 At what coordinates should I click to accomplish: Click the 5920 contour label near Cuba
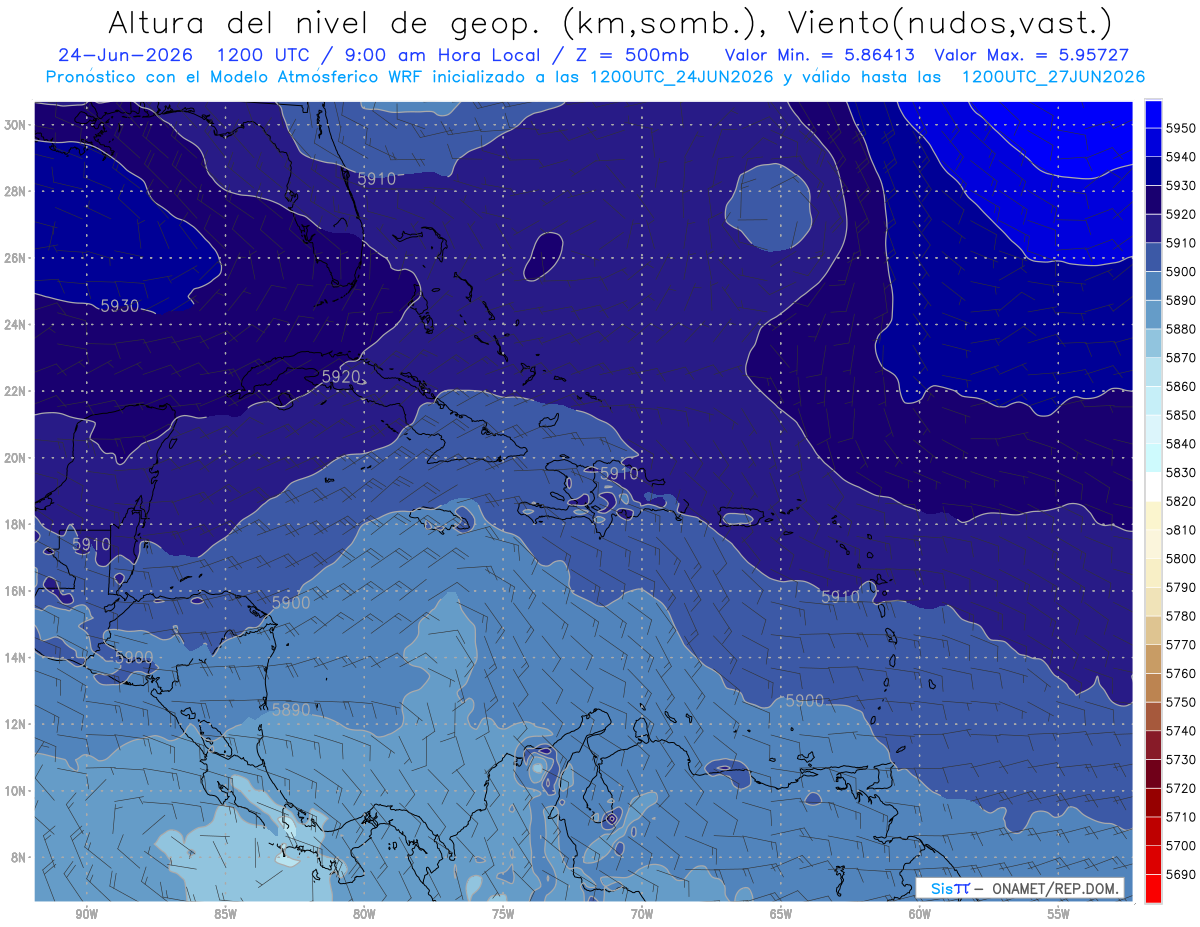(x=341, y=376)
